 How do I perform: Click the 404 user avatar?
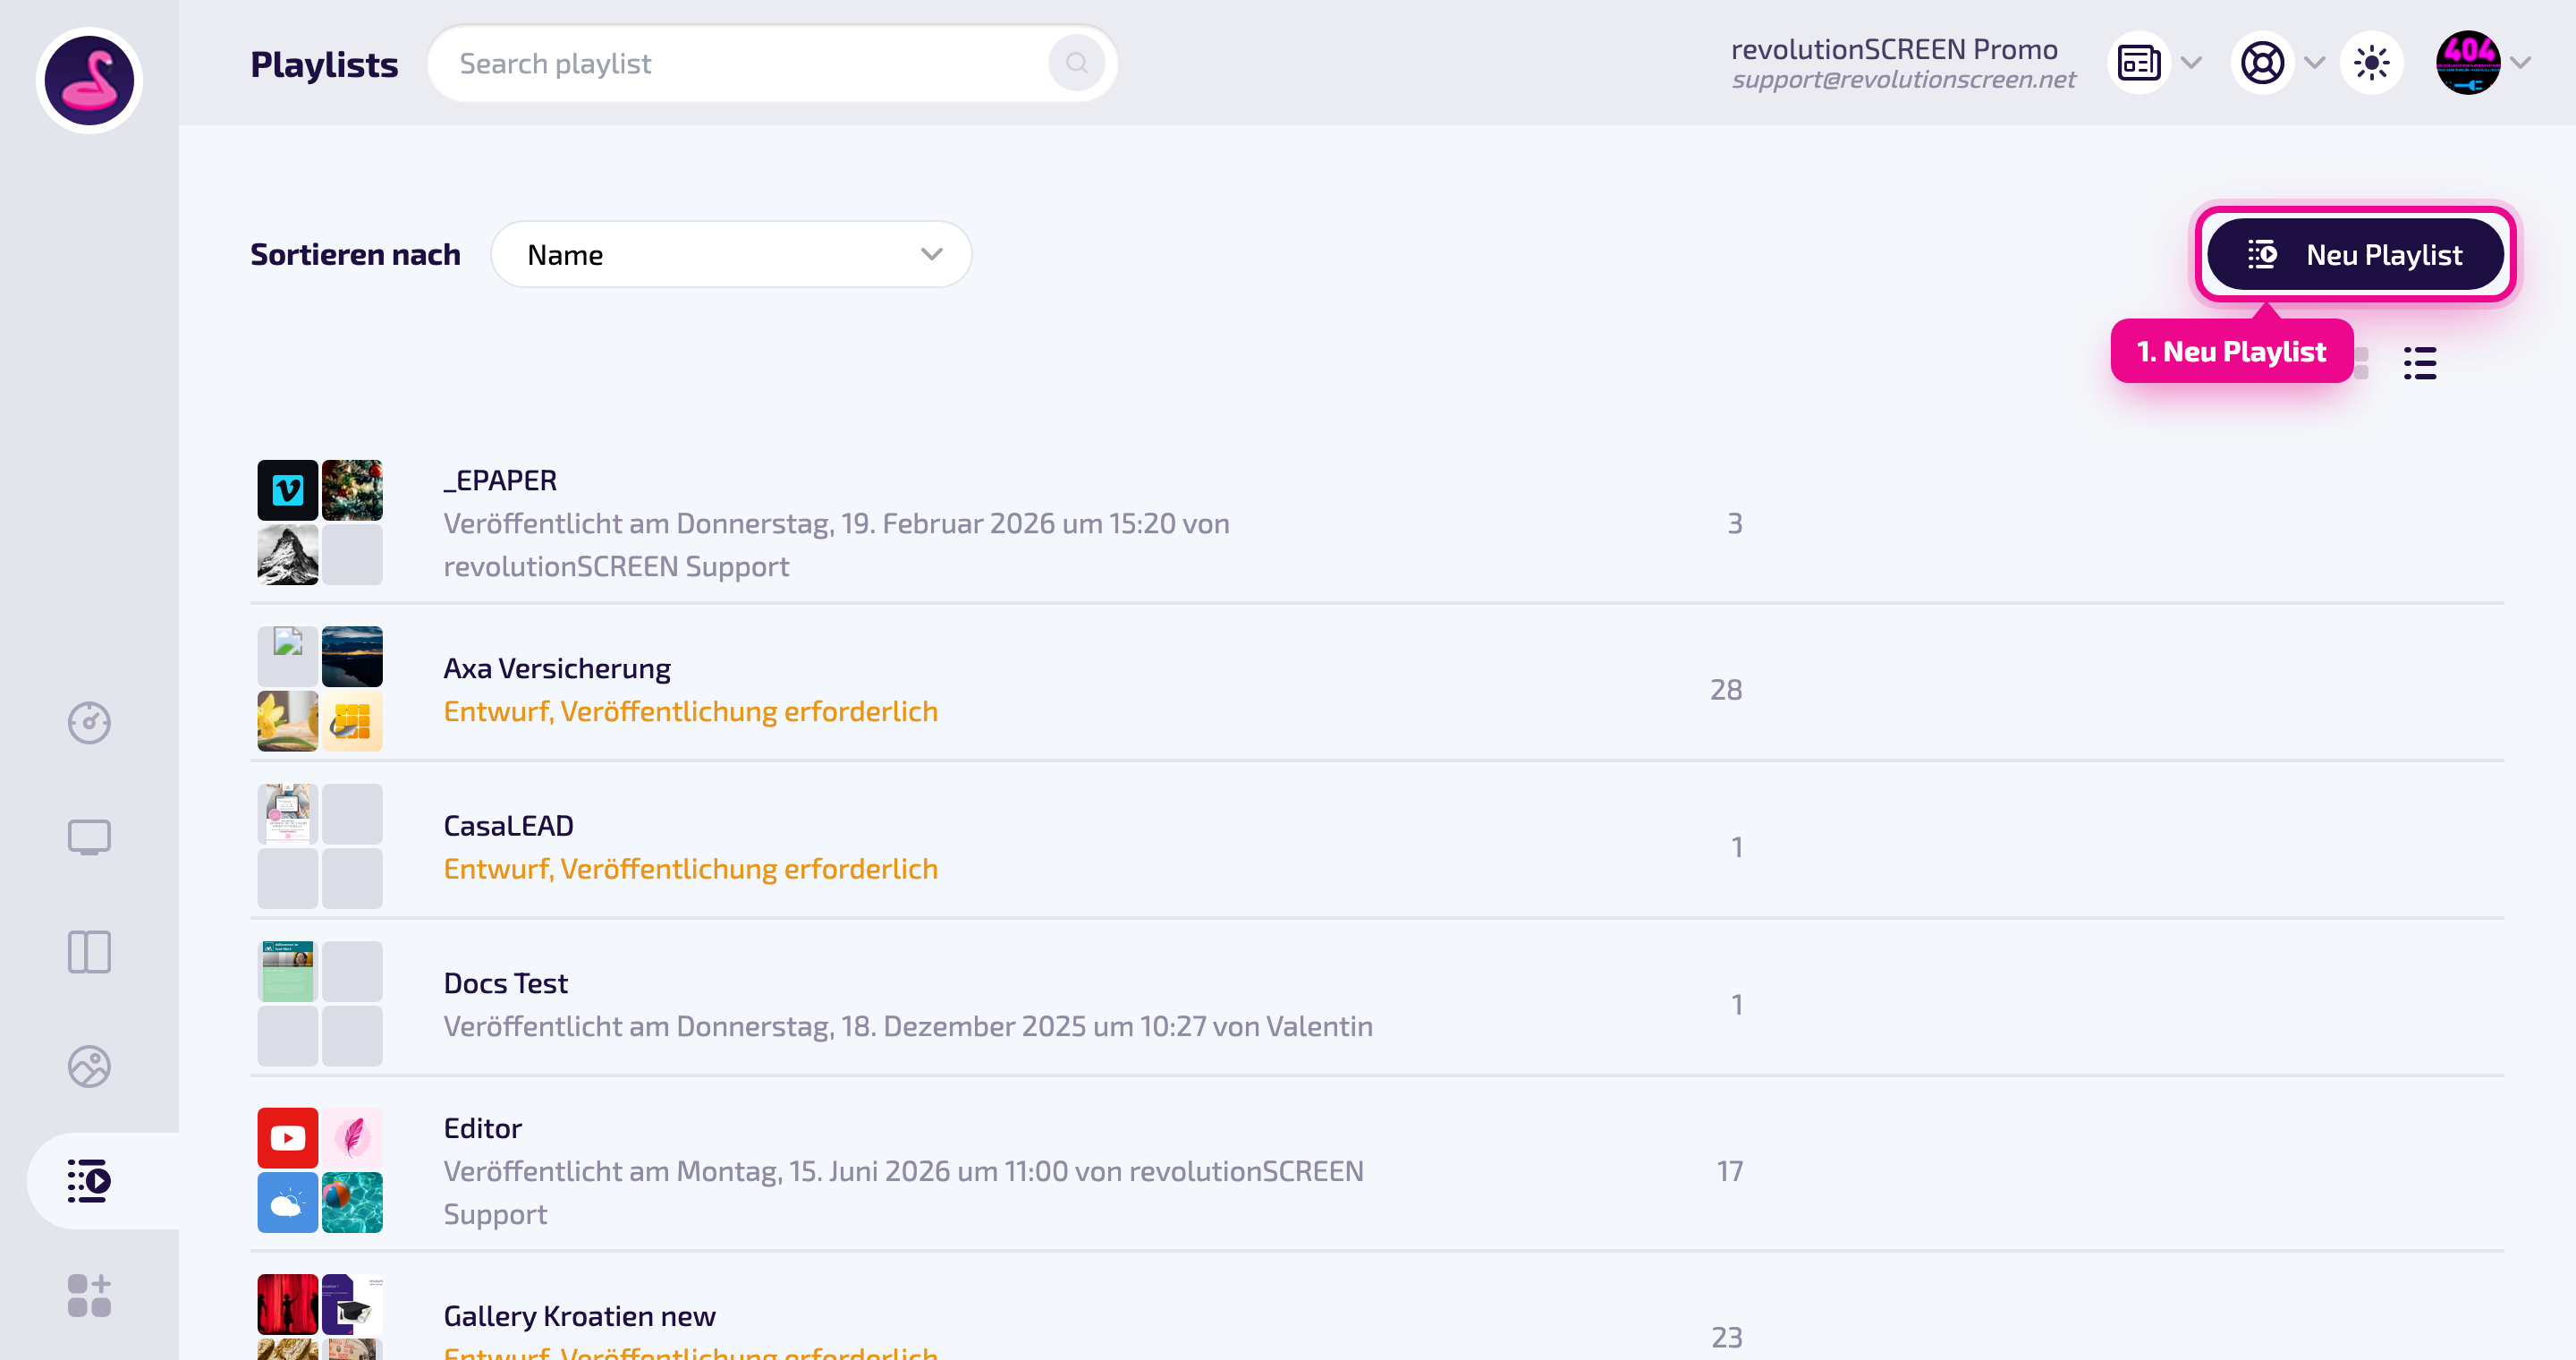click(2468, 63)
